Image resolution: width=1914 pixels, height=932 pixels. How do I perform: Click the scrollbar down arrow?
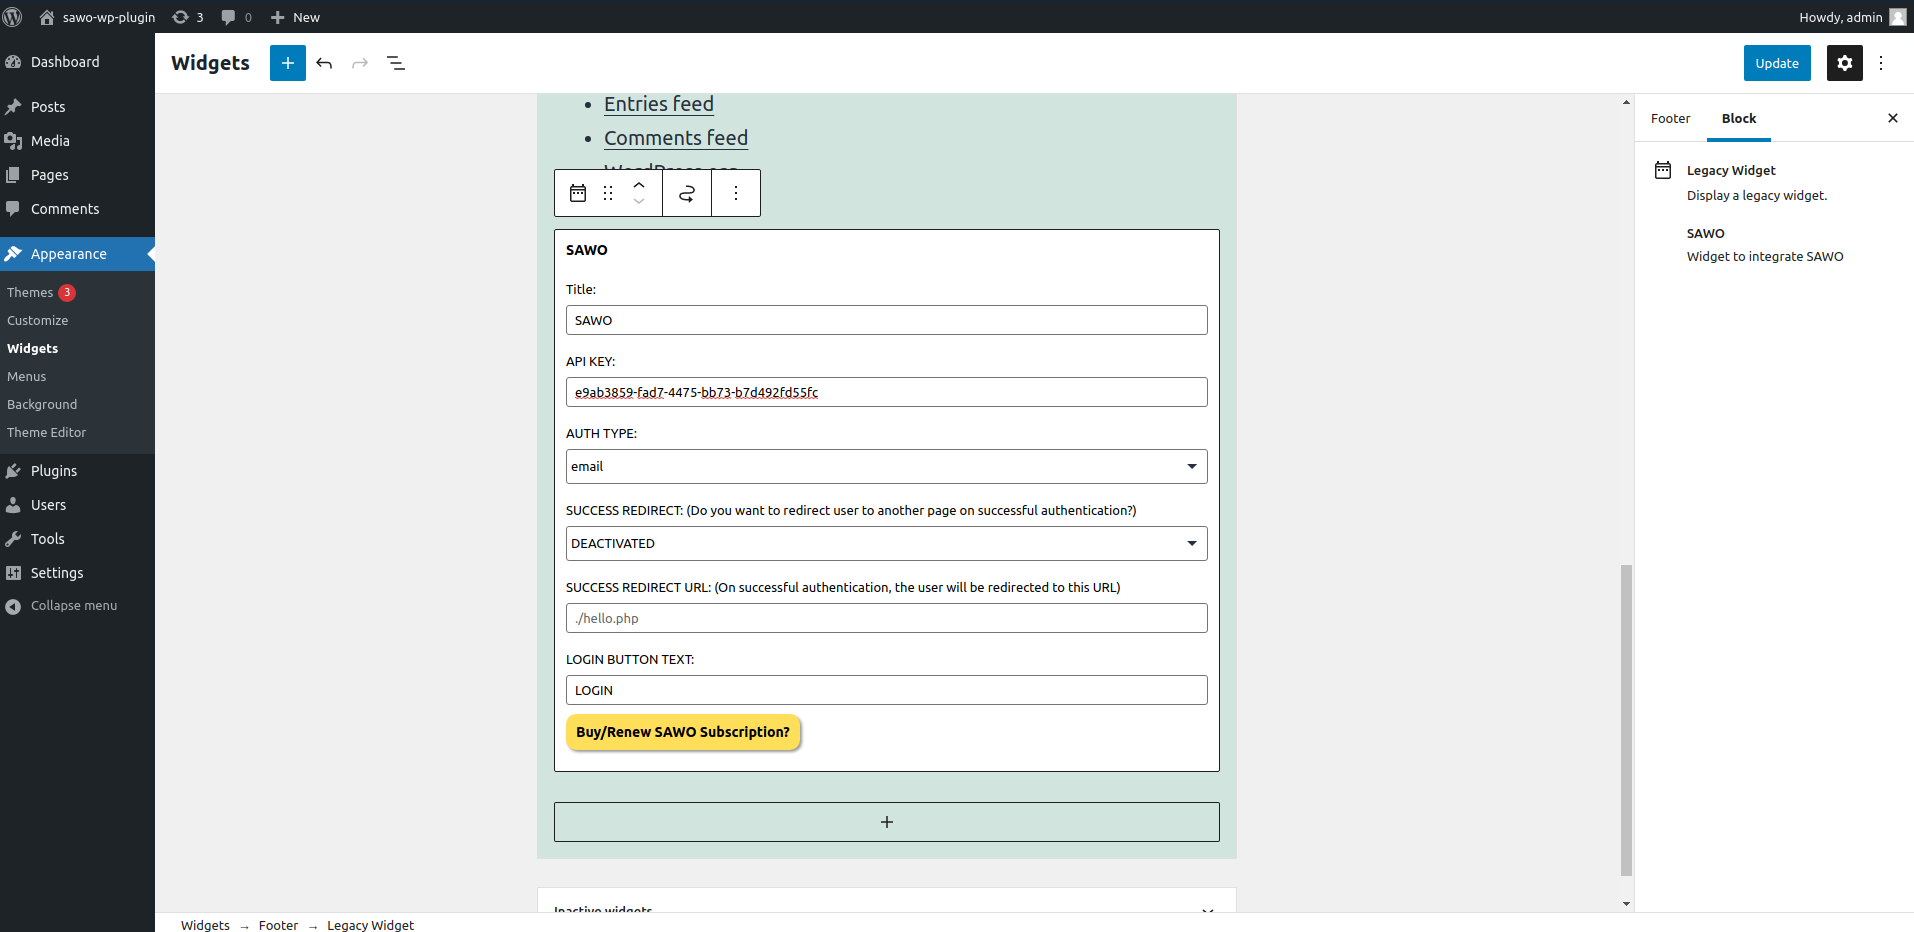(x=1626, y=904)
